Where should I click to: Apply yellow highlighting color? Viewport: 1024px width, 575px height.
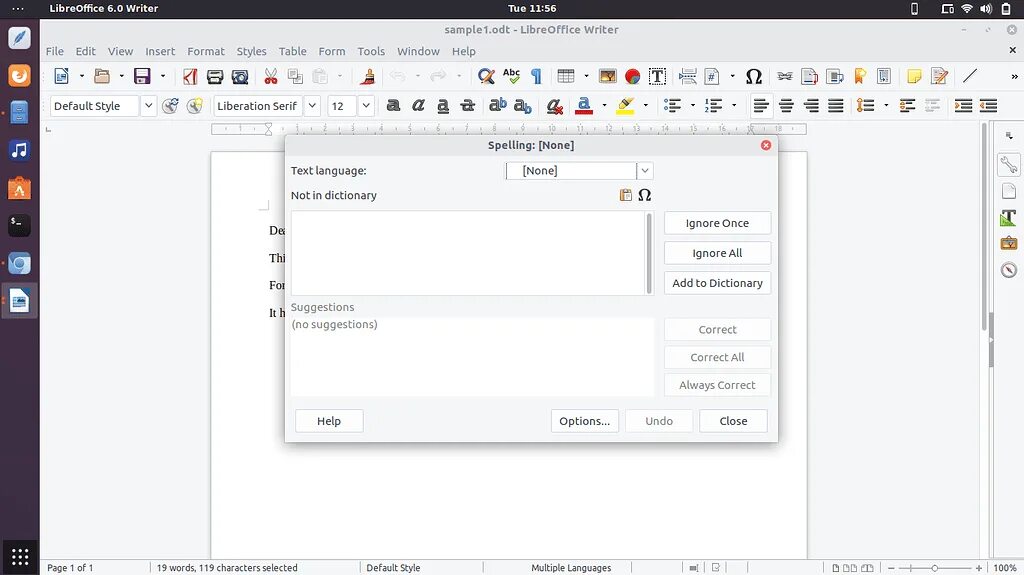pos(625,106)
